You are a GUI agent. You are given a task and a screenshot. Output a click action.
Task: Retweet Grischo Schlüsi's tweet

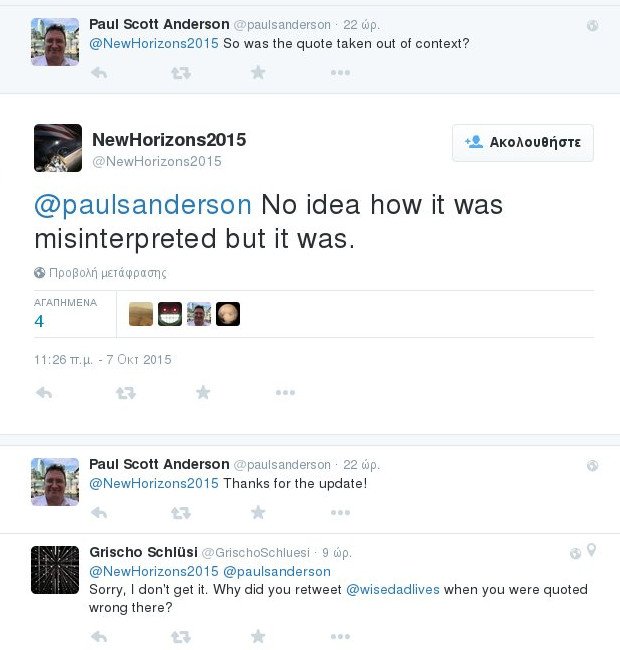click(x=180, y=636)
